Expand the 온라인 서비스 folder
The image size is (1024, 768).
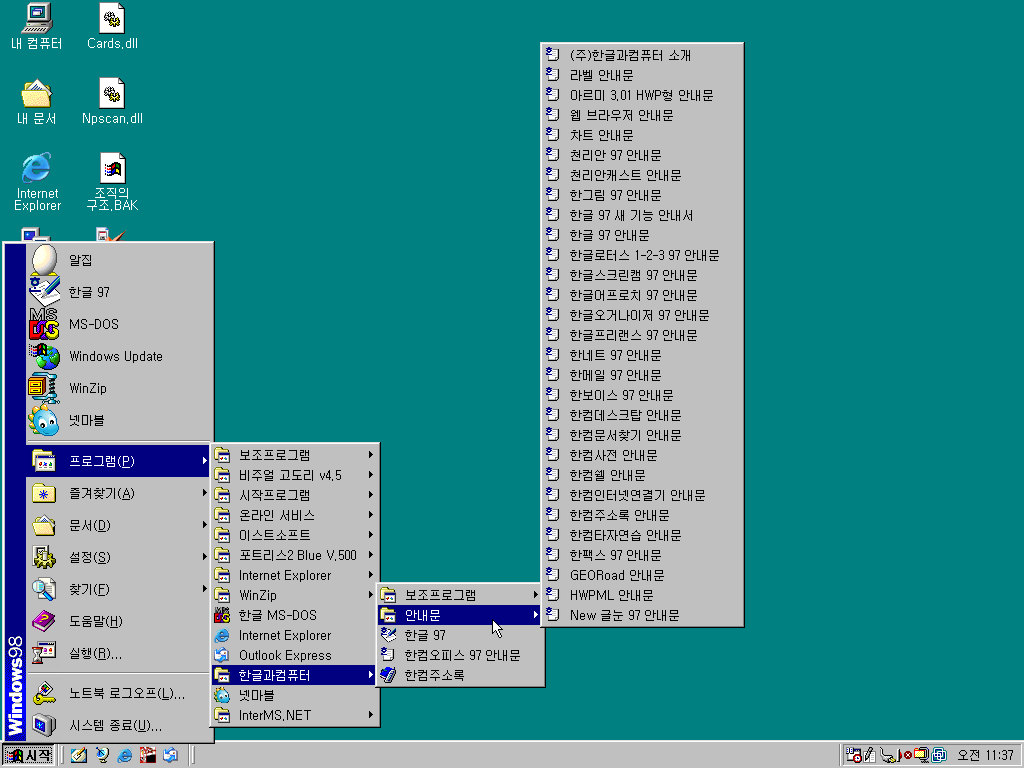click(295, 515)
